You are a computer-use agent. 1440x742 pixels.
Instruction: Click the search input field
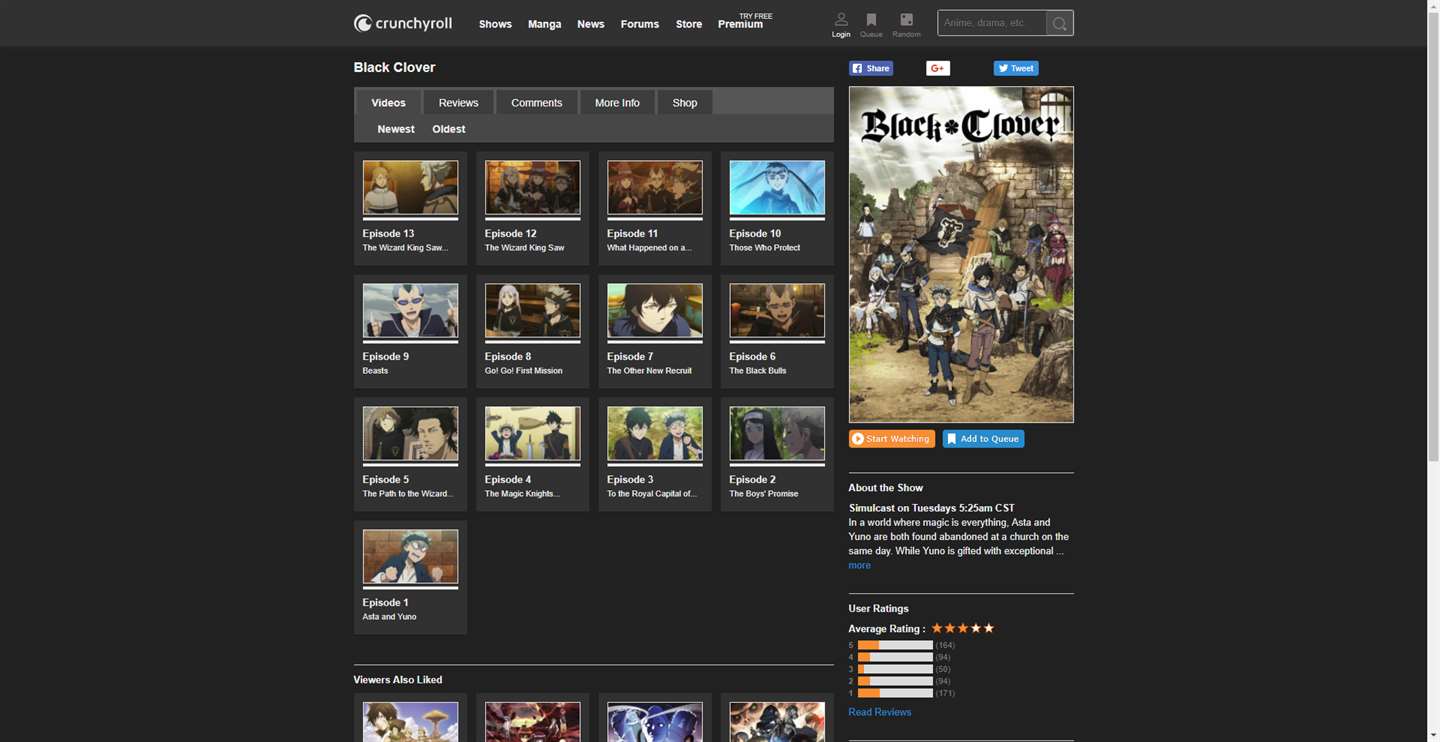pyautogui.click(x=992, y=23)
